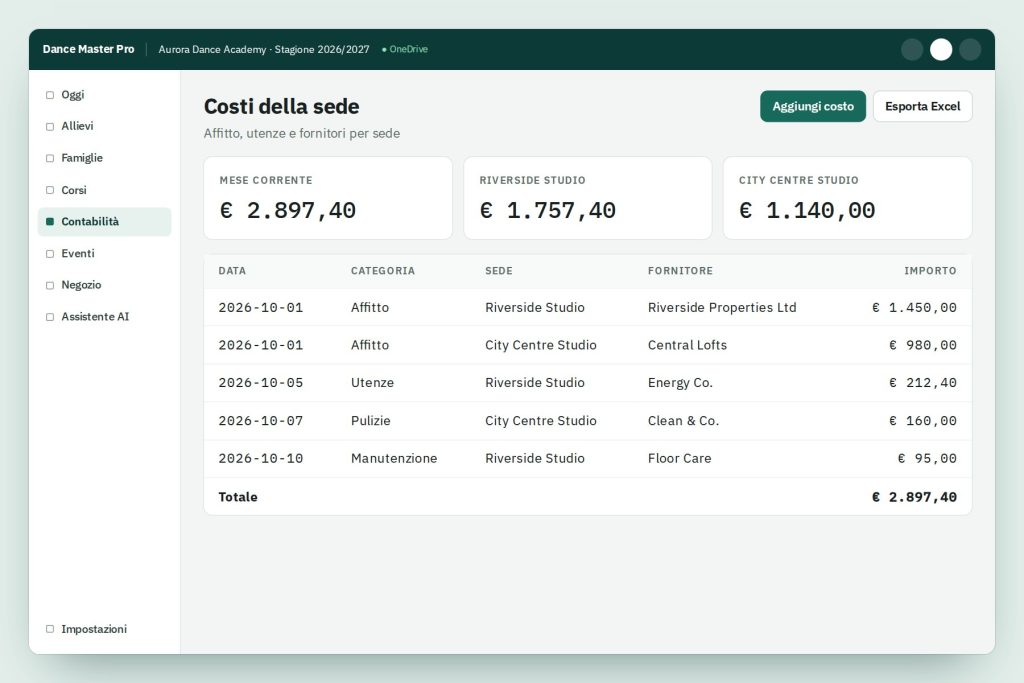
Task: Click the square icon beside Negozio
Action: click(x=50, y=285)
